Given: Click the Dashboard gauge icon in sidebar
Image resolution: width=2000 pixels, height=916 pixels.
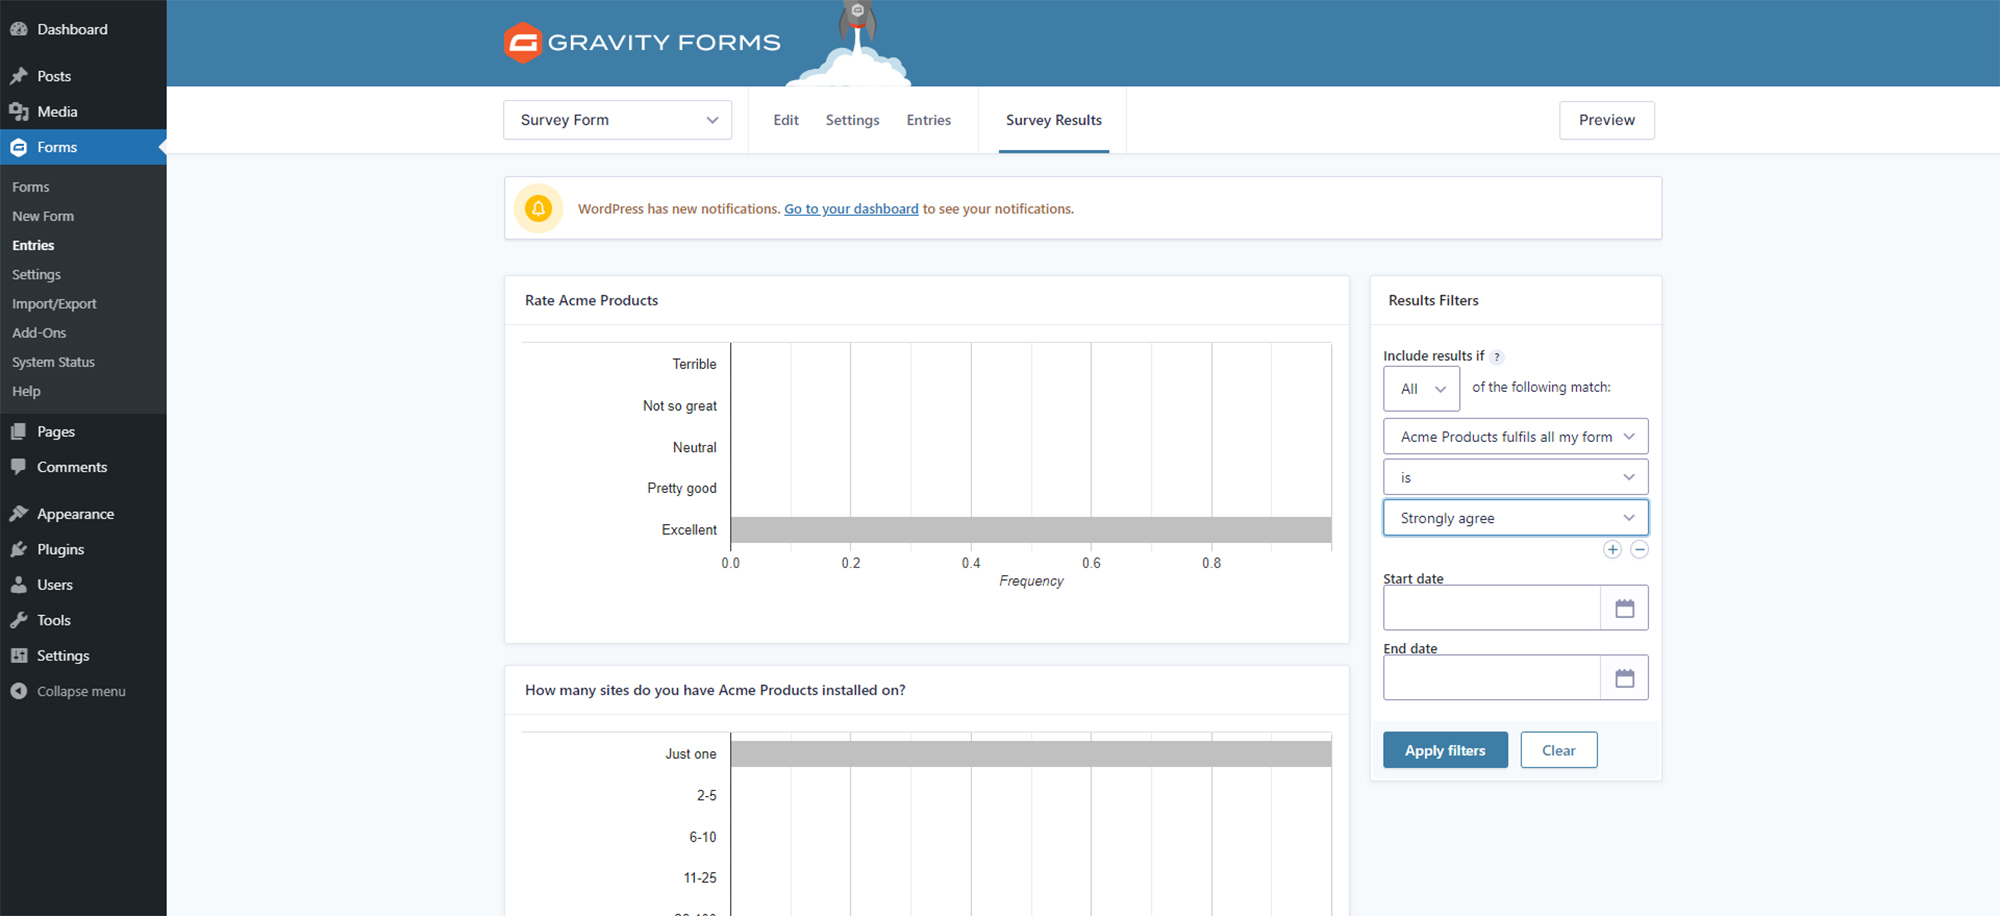Looking at the screenshot, I should tap(18, 29).
